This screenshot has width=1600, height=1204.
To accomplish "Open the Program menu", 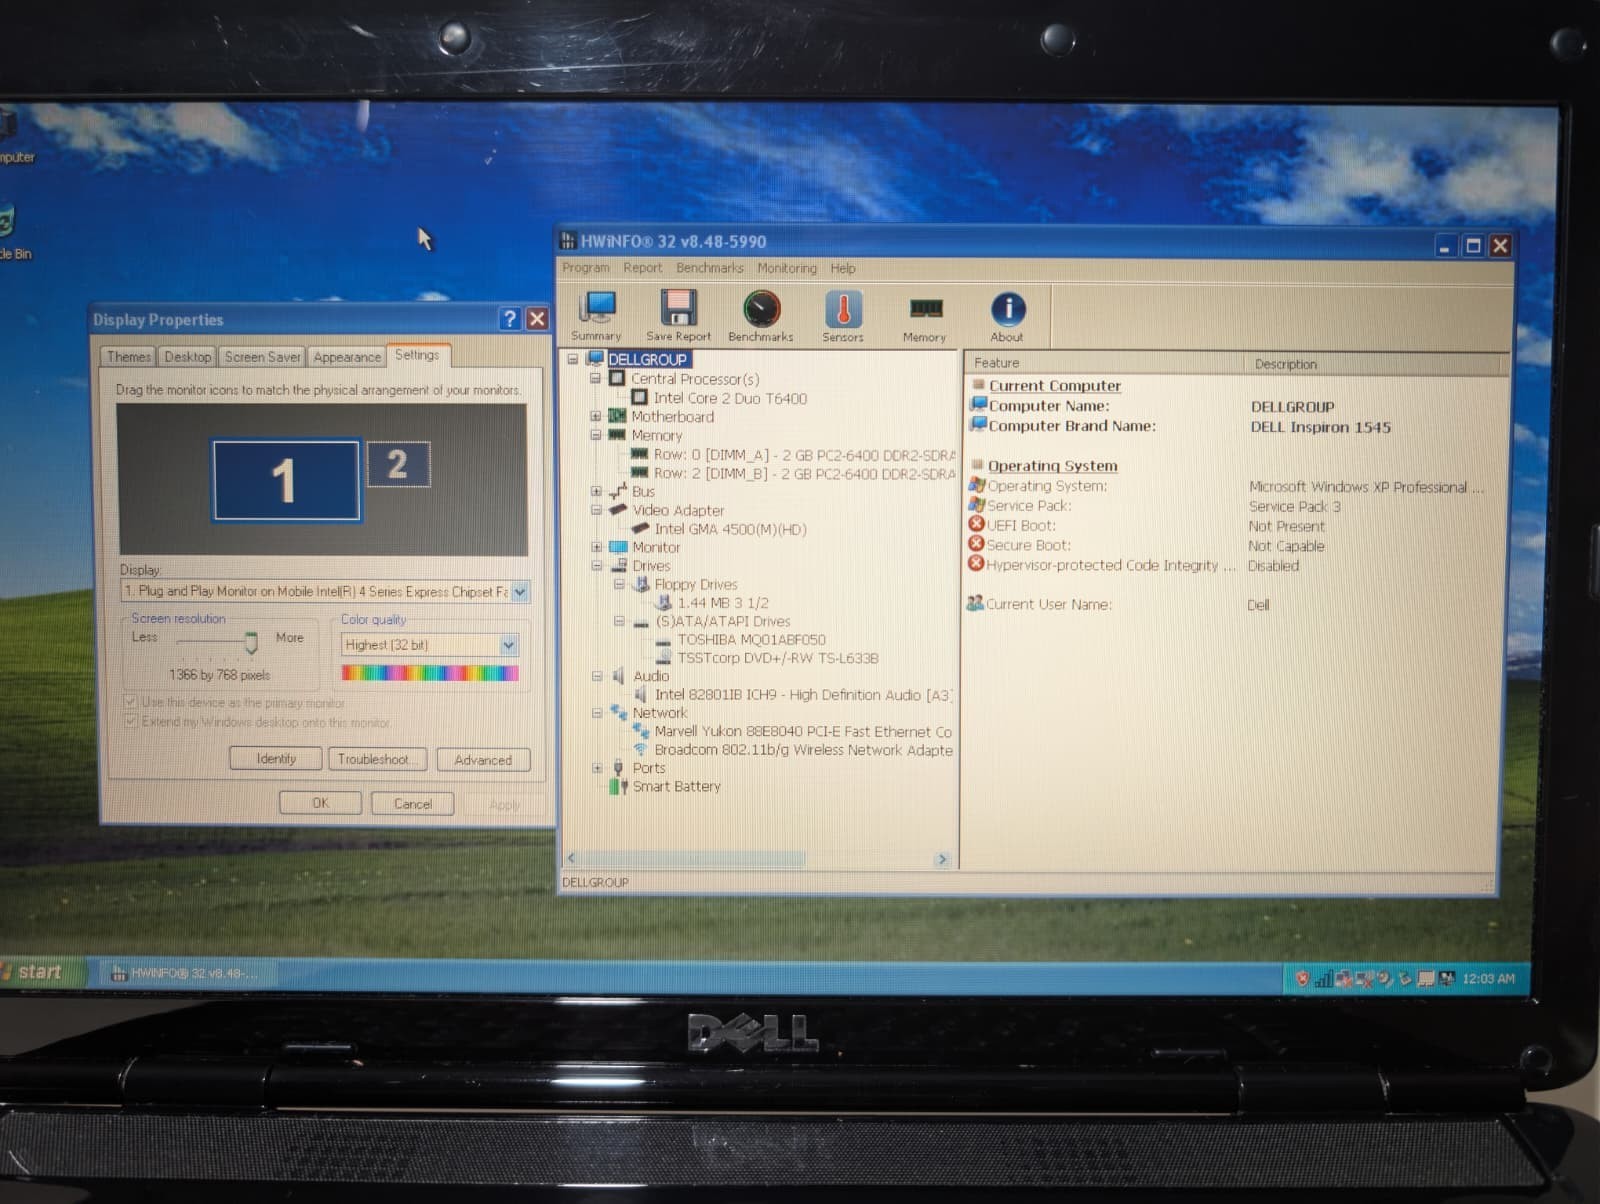I will [586, 268].
